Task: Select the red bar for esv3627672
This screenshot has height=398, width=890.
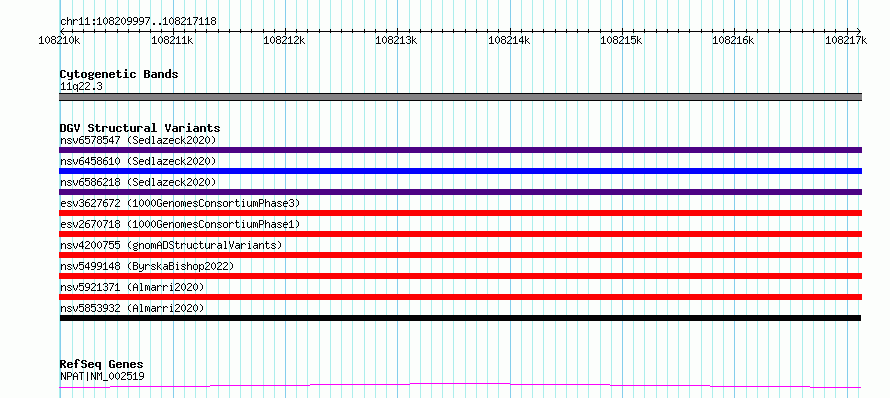Action: (x=460, y=213)
